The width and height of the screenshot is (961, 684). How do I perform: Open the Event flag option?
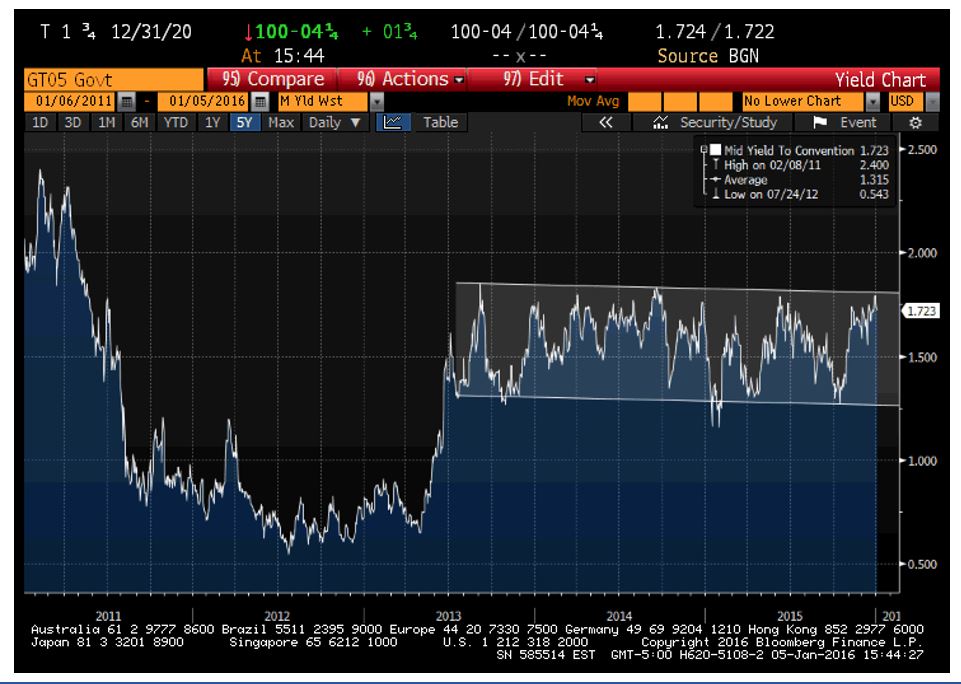click(x=845, y=122)
